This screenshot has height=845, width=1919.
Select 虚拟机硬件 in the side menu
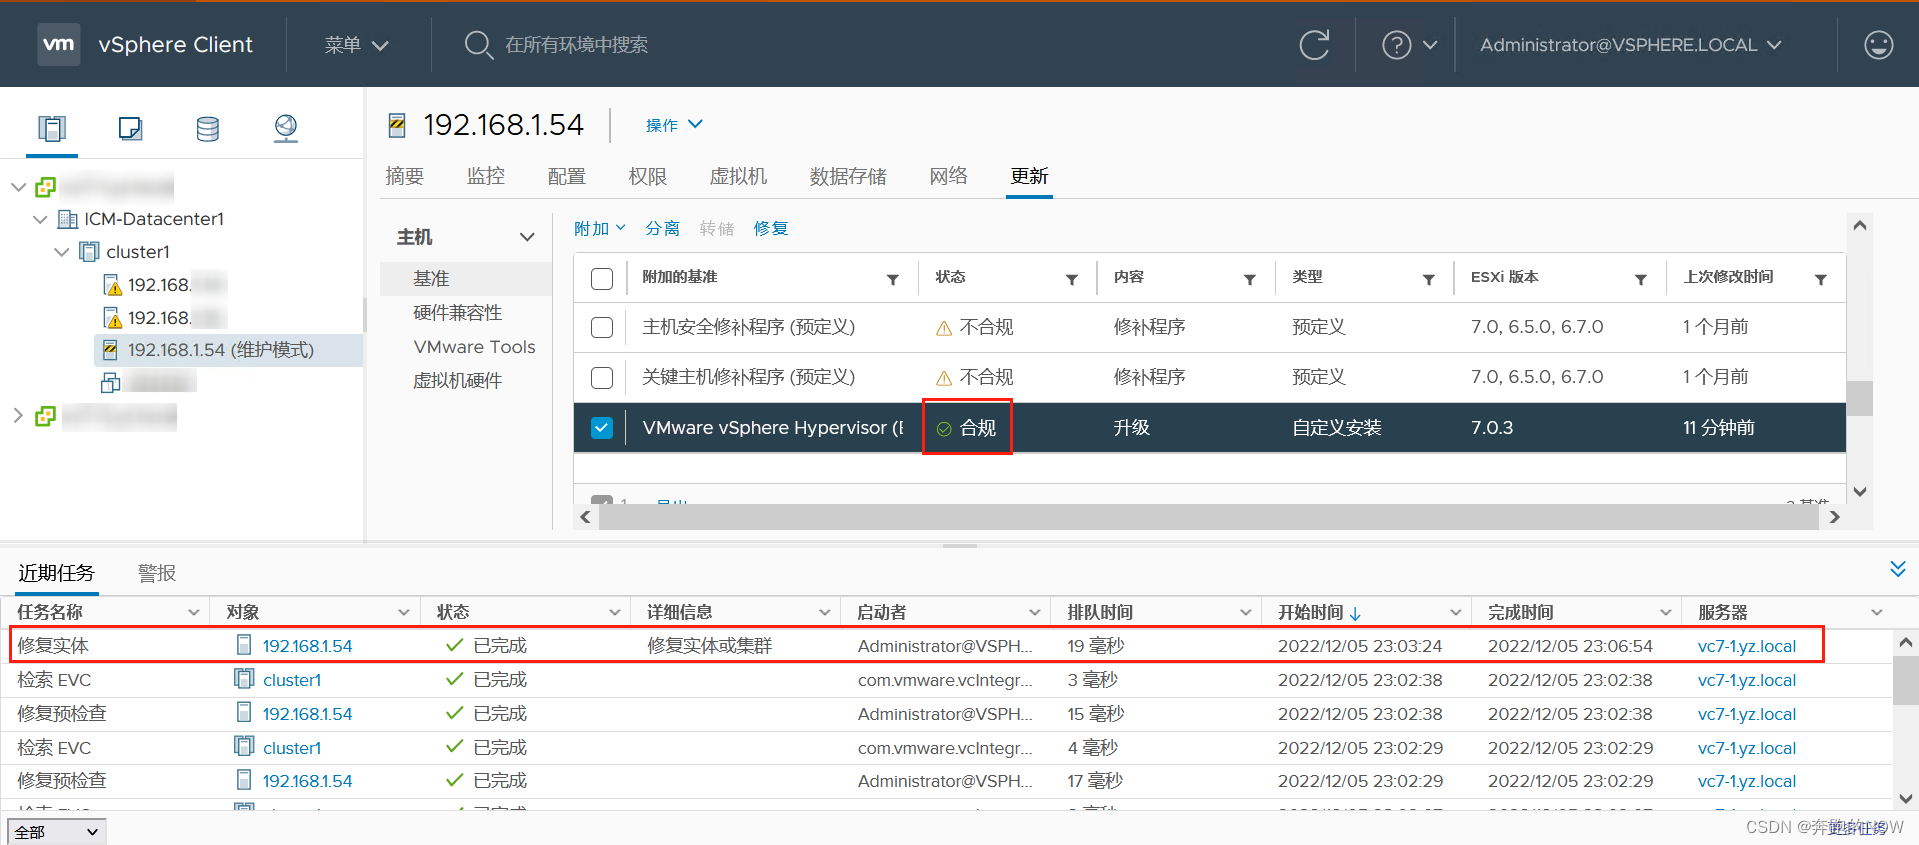click(x=458, y=381)
